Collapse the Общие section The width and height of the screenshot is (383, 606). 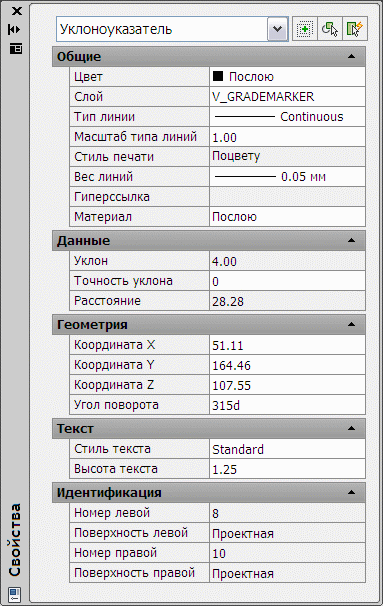(x=351, y=56)
